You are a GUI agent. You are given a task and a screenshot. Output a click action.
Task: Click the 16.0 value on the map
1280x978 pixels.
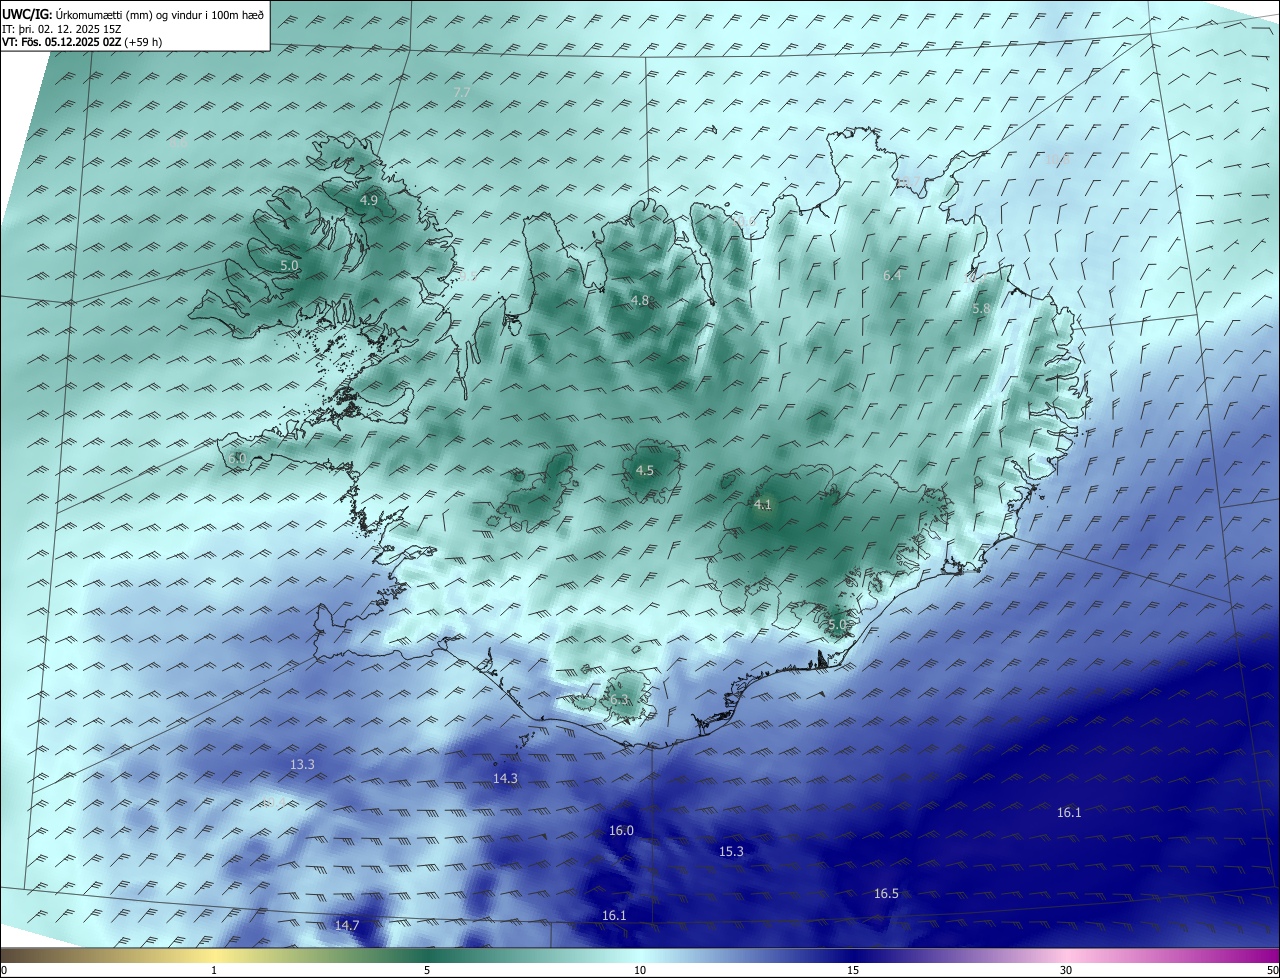tap(621, 830)
